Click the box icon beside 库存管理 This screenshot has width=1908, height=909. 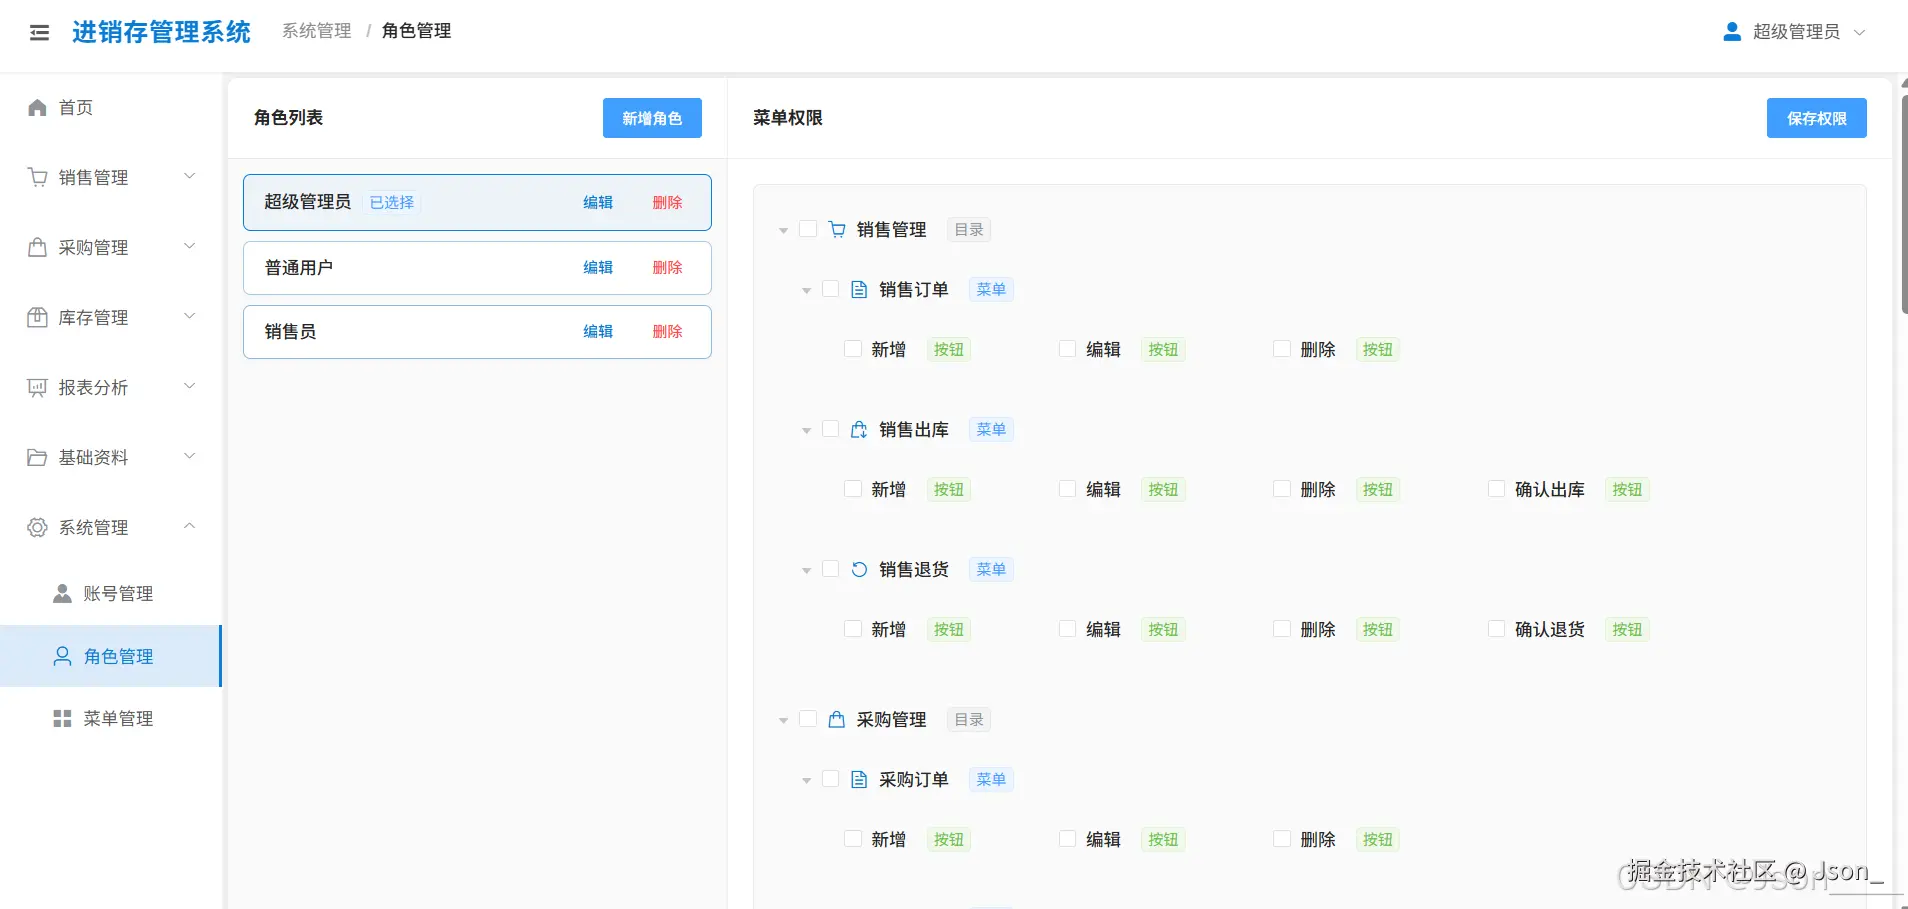38,317
